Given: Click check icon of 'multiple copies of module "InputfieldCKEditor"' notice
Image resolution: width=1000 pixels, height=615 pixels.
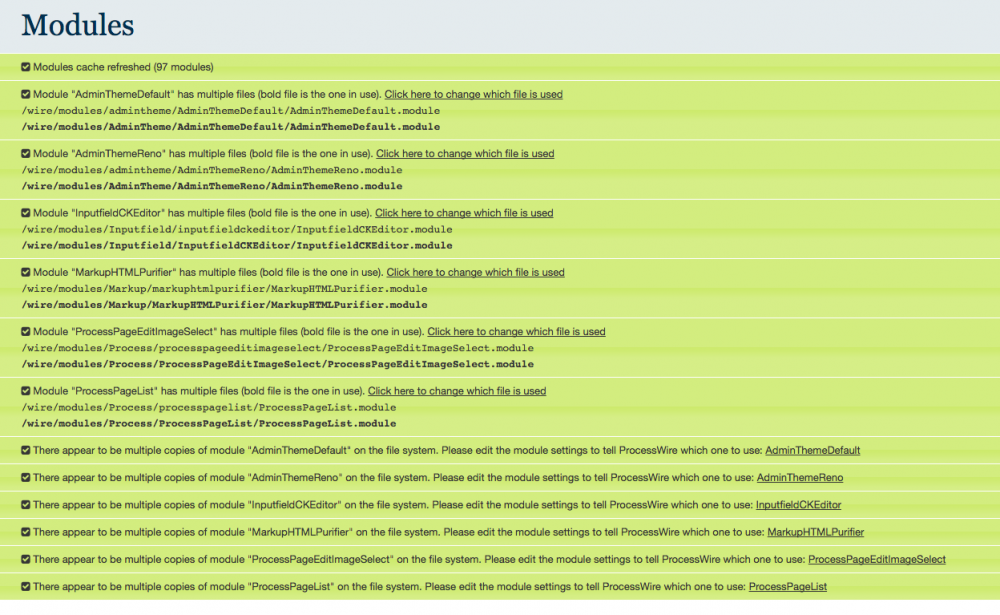Looking at the screenshot, I should click(26, 505).
